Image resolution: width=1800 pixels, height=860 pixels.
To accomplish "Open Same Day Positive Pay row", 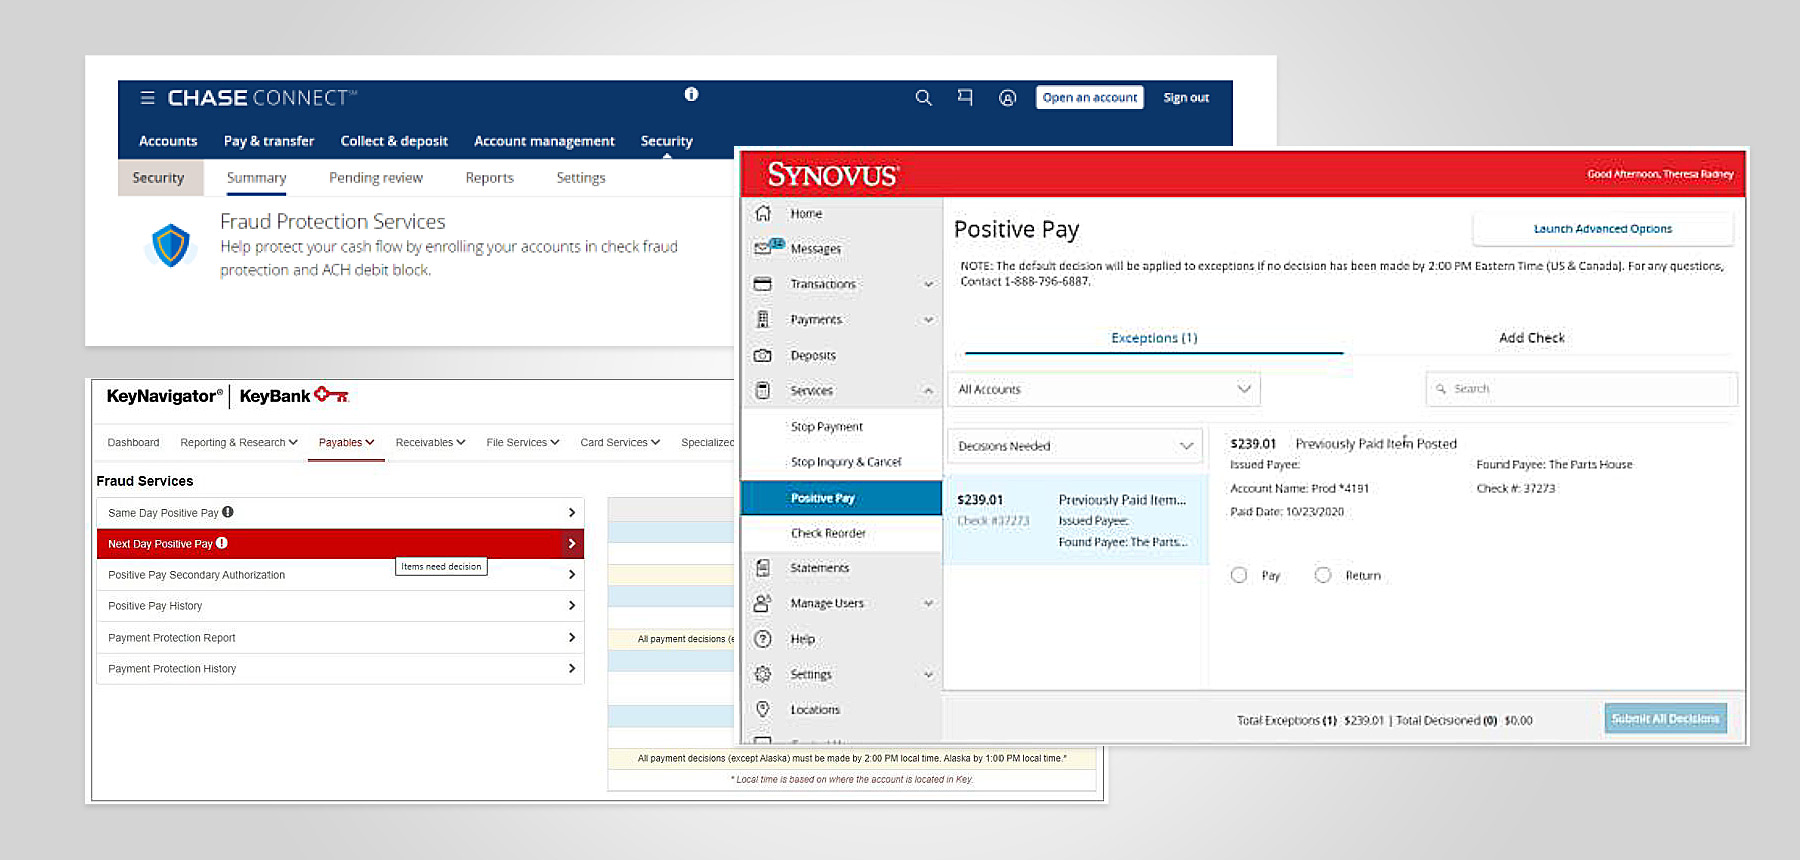I will [x=340, y=512].
